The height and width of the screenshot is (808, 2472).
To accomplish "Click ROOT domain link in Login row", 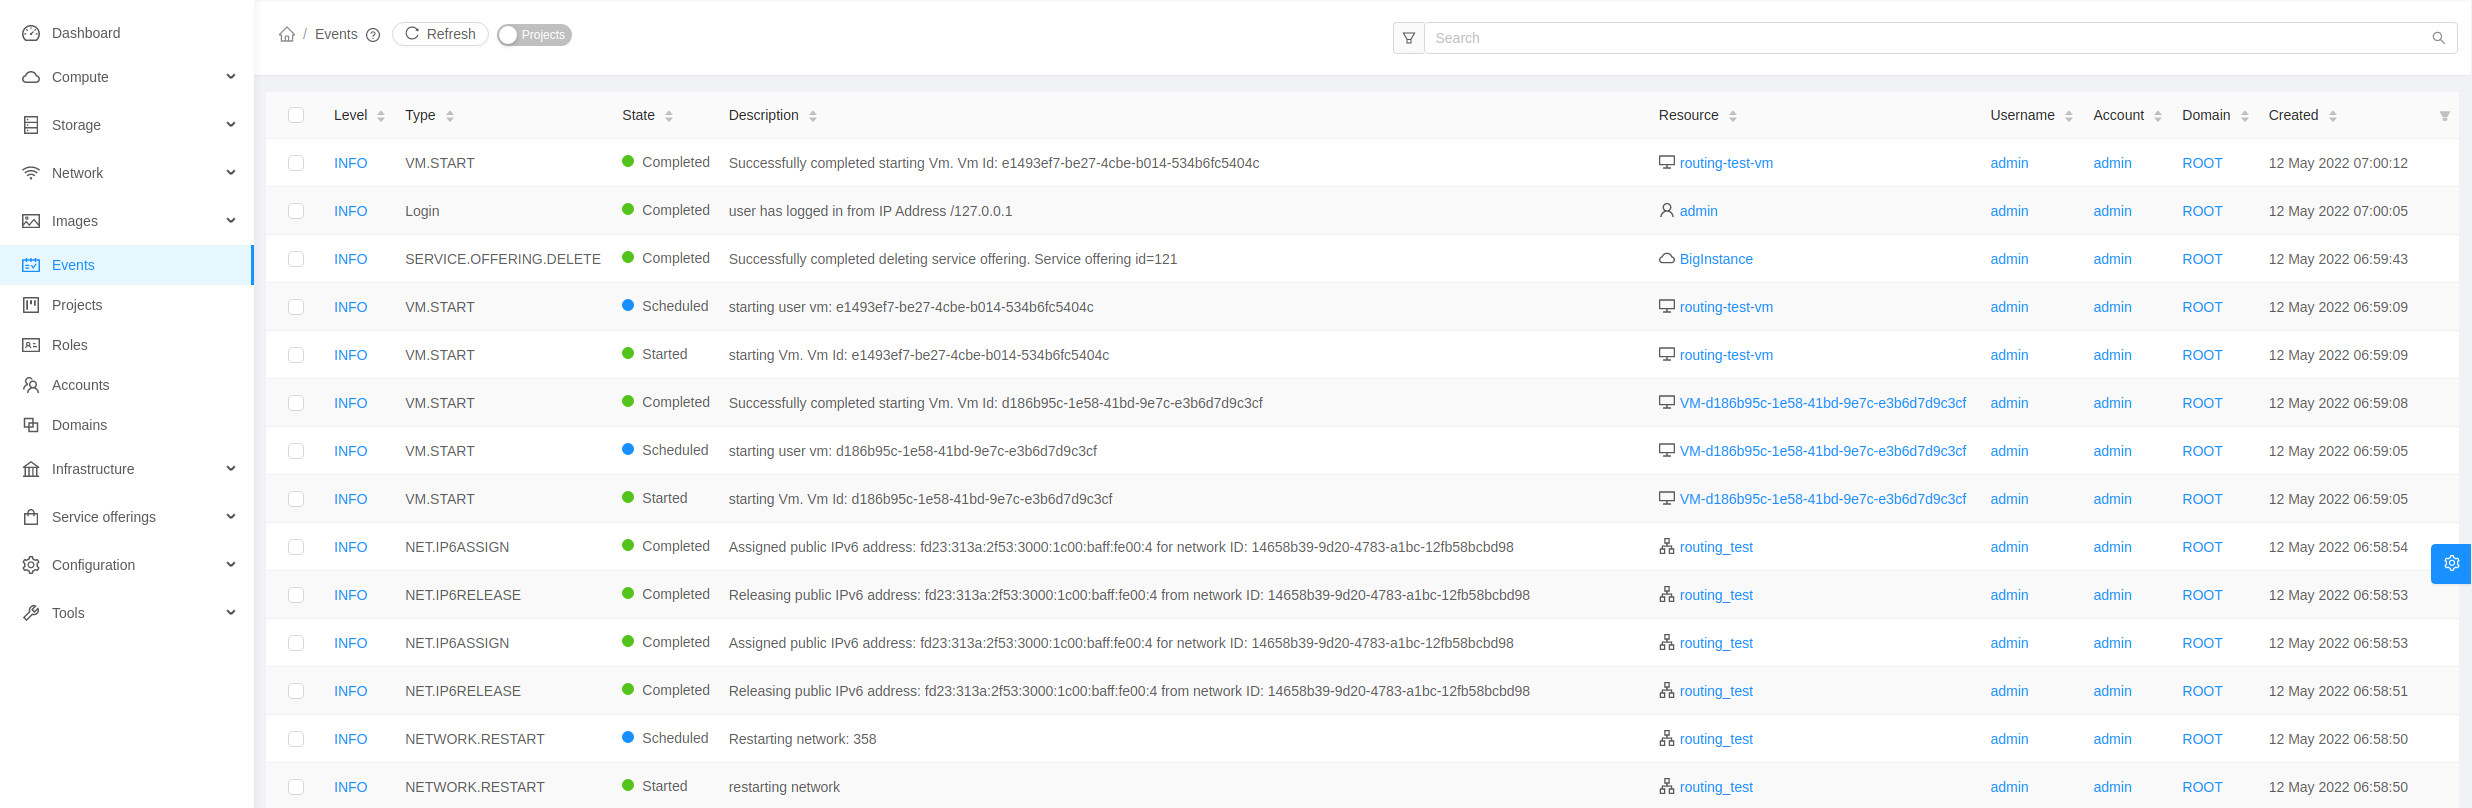I will pos(2202,211).
